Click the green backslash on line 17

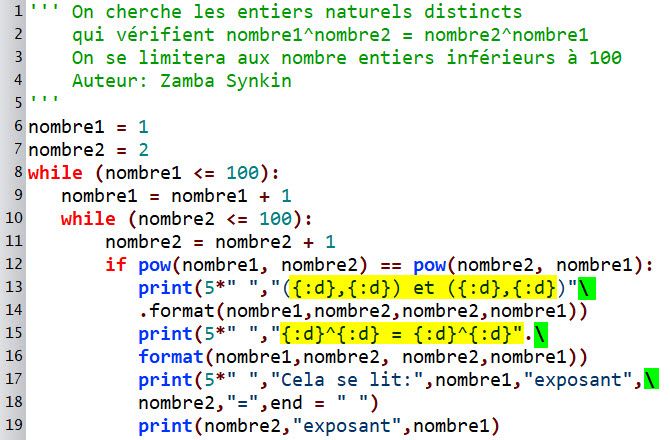click(651, 379)
